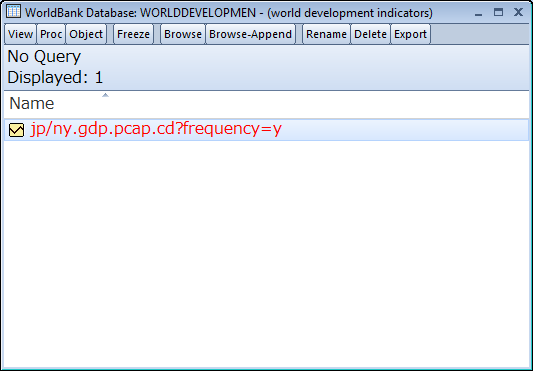Image resolution: width=533 pixels, height=371 pixels.
Task: Close the WorldBank Database window
Action: (518, 12)
